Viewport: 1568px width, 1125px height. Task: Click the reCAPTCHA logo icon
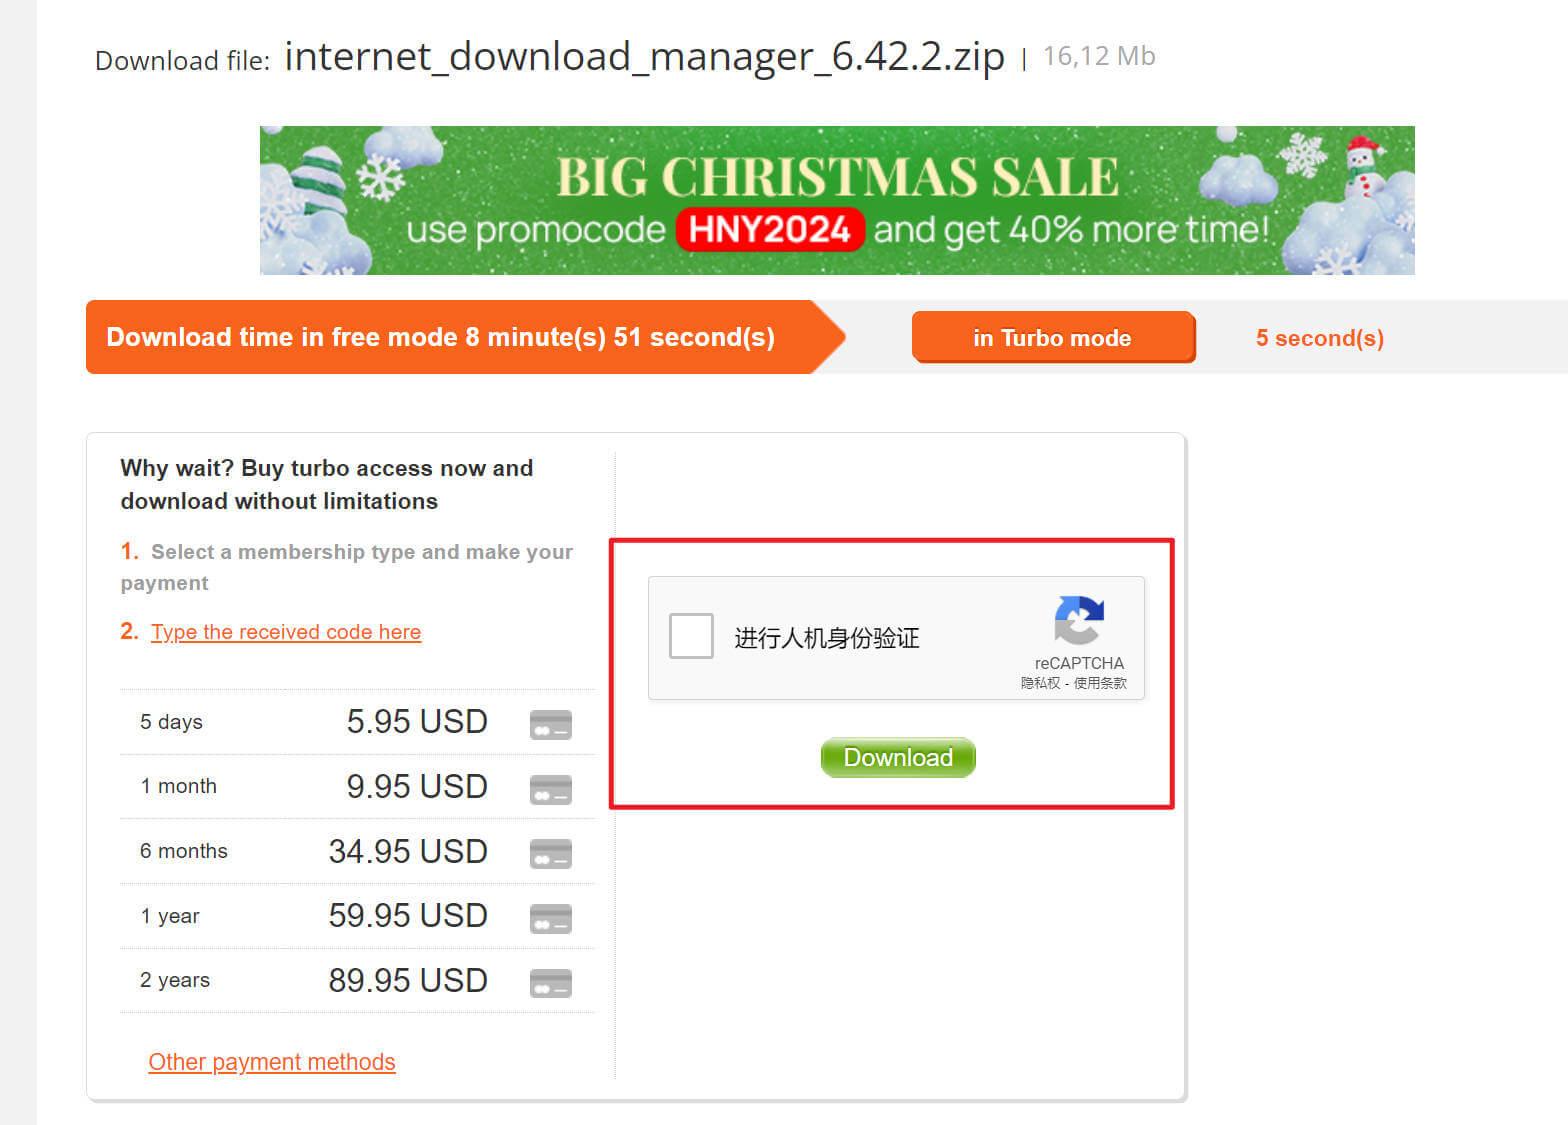(x=1079, y=620)
